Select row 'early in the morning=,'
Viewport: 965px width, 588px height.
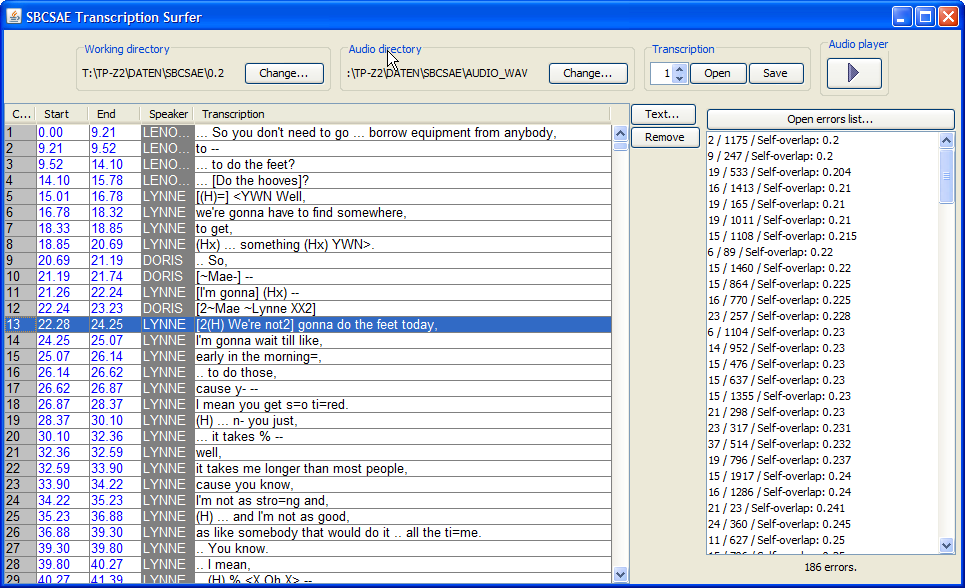click(x=308, y=356)
